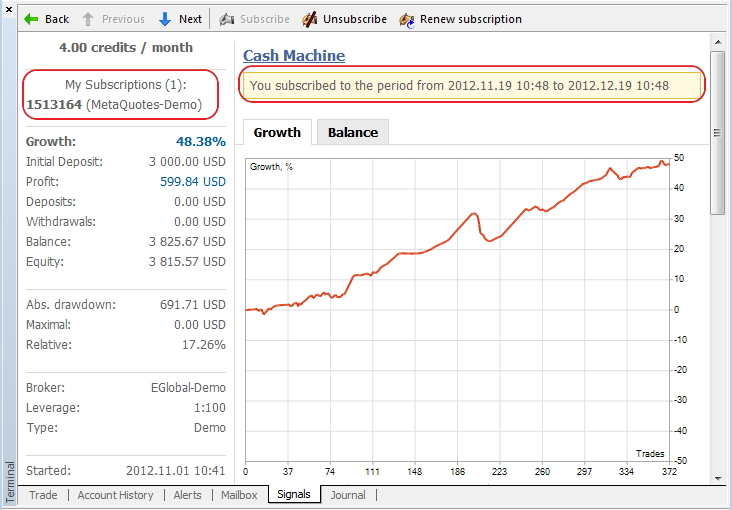Open the Trade tab
Image resolution: width=732 pixels, height=510 pixels.
[43, 495]
